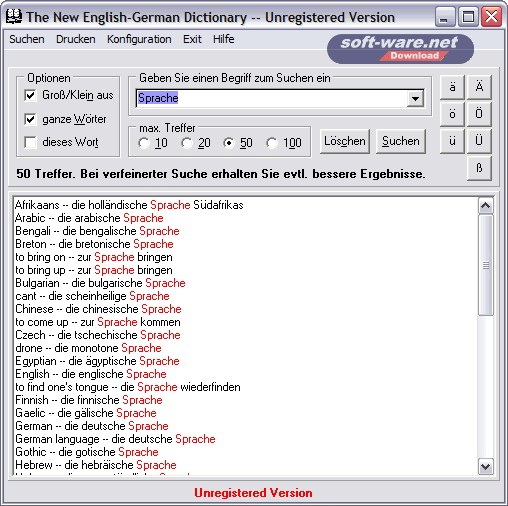Select the Afrikaans result row
This screenshot has height=506, width=508.
[129, 205]
